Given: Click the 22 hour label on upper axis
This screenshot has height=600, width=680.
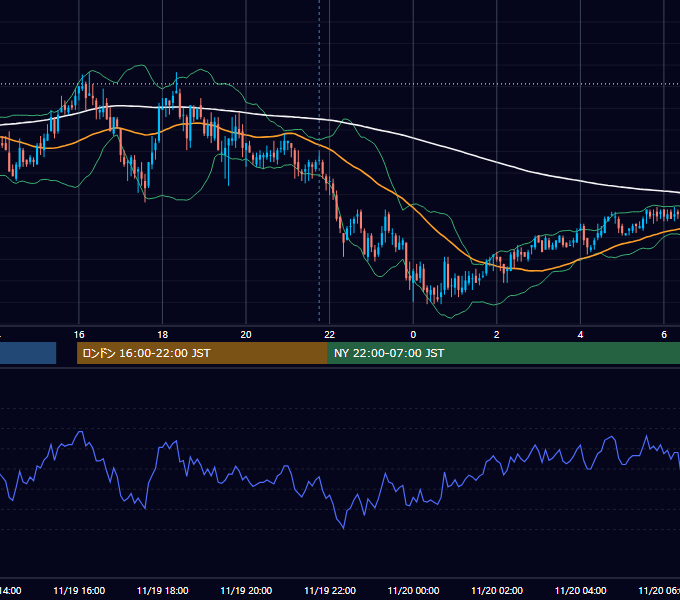Looking at the screenshot, I should (x=330, y=335).
